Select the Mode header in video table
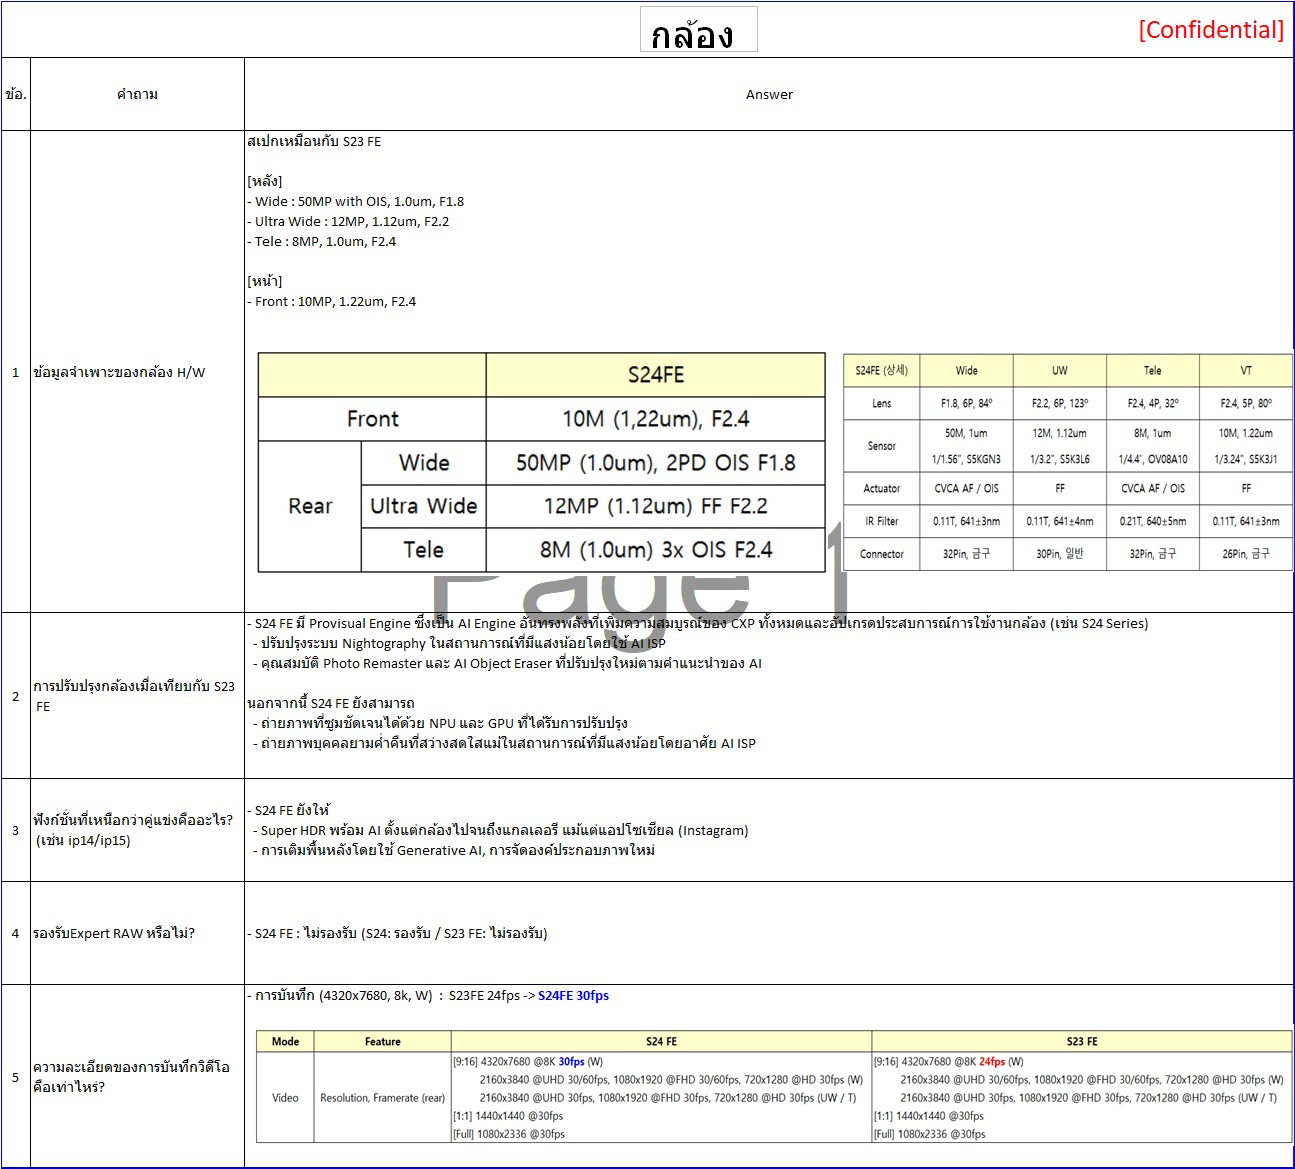The height and width of the screenshot is (1169, 1295). pyautogui.click(x=285, y=1041)
